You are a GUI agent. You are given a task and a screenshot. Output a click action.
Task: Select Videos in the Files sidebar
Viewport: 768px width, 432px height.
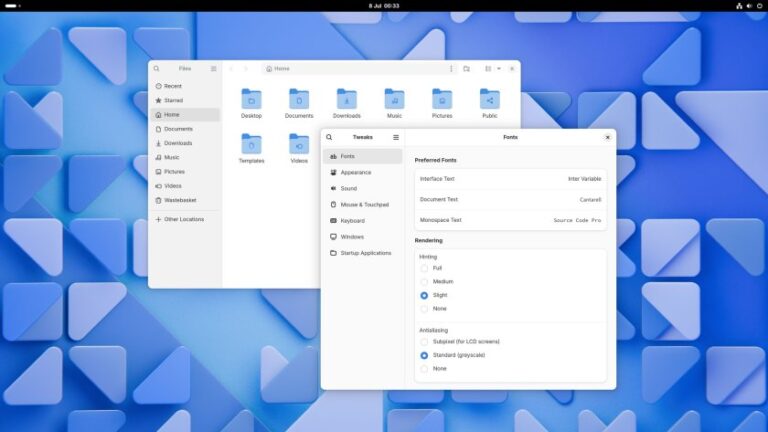click(186, 186)
